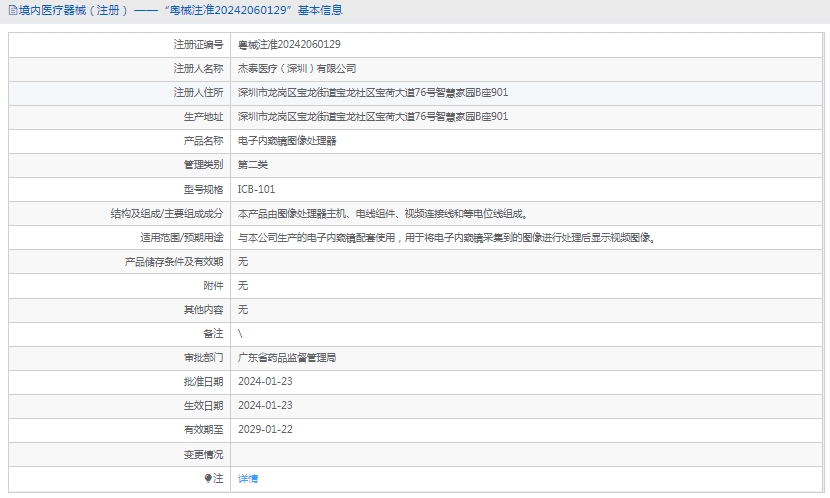The width and height of the screenshot is (830, 498).
Task: Click registrant name 杰泰医疗（深圳）有限公司
Action: (296, 69)
